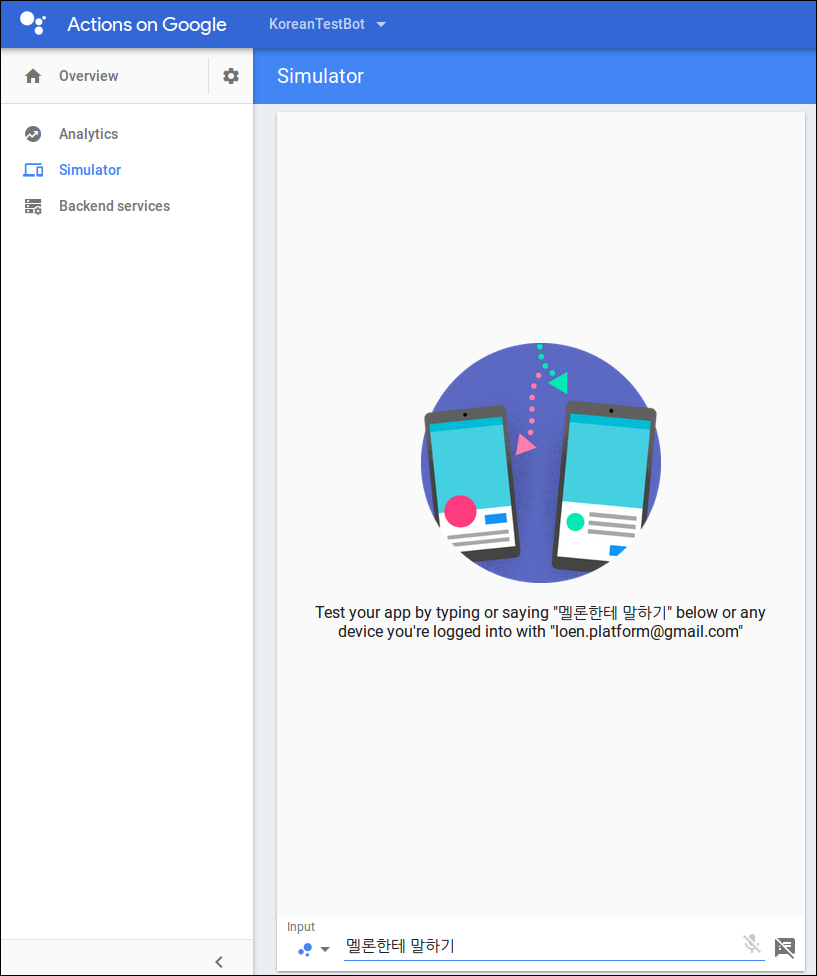
Task: Open the Actions on Google home title
Action: [147, 24]
